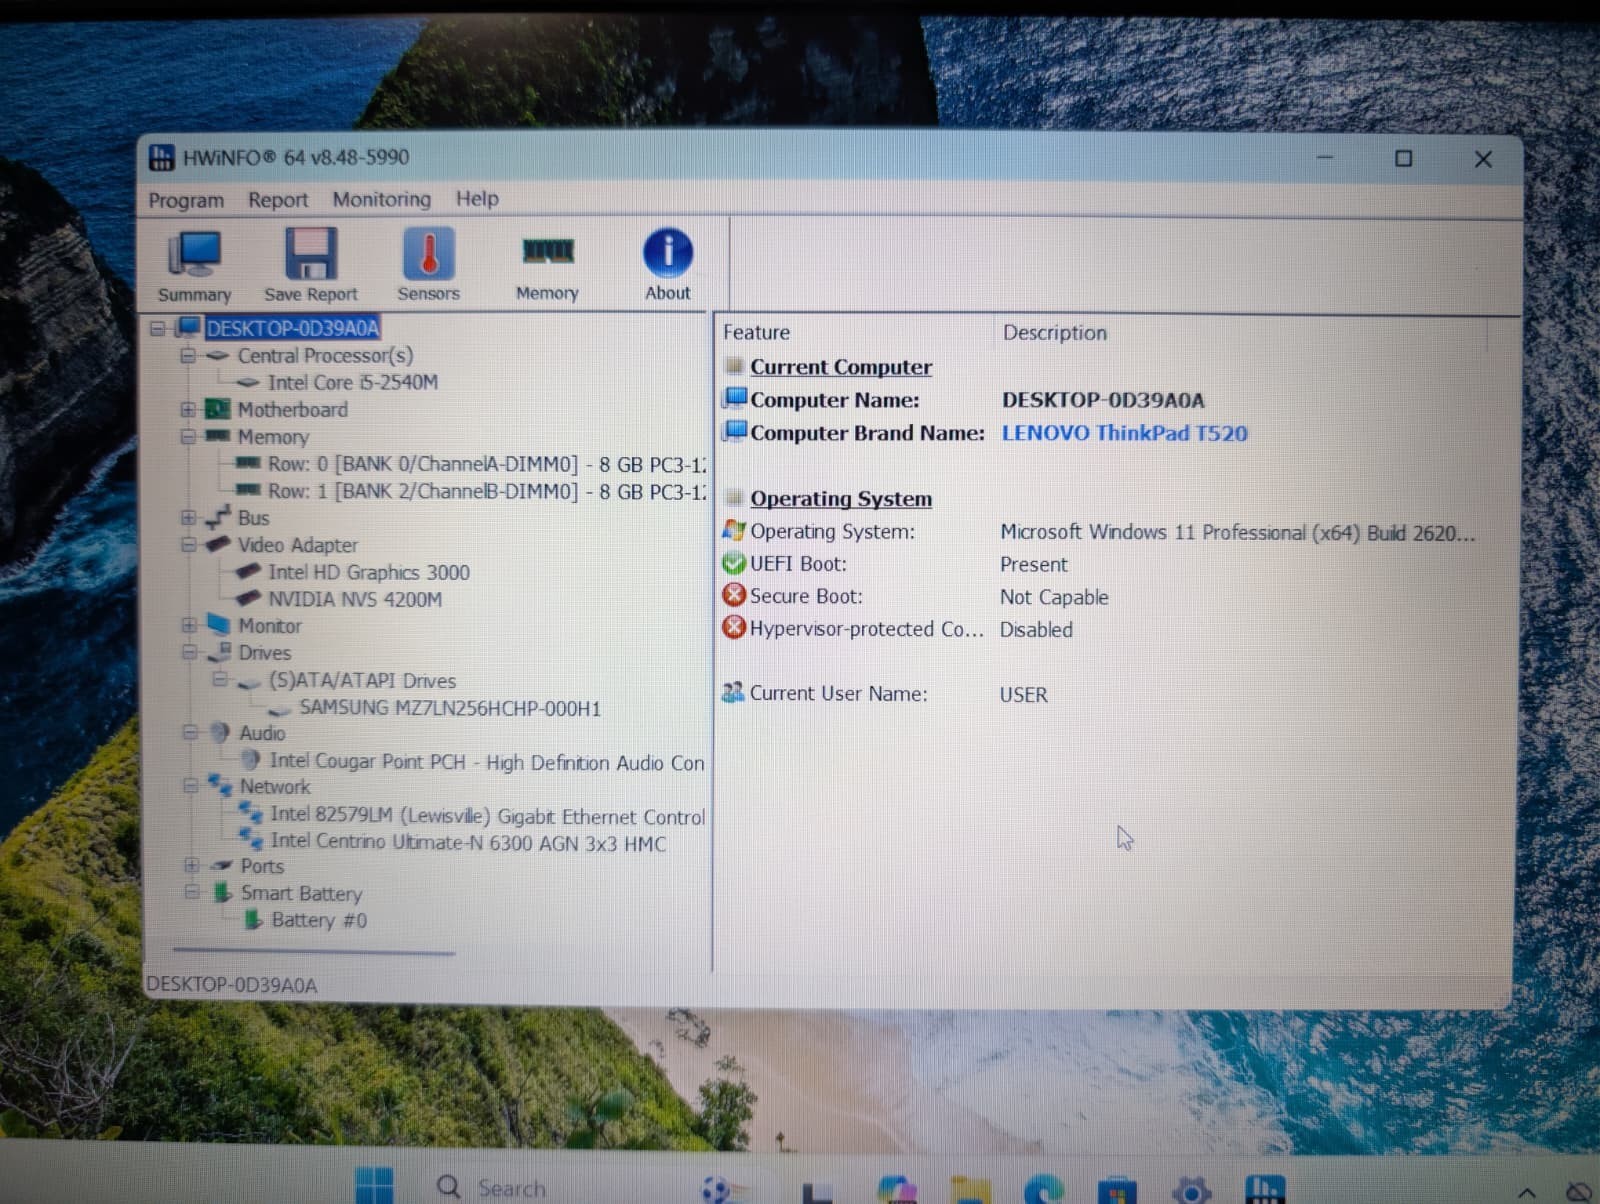Click the Description column header
The image size is (1600, 1204).
[x=1054, y=332]
